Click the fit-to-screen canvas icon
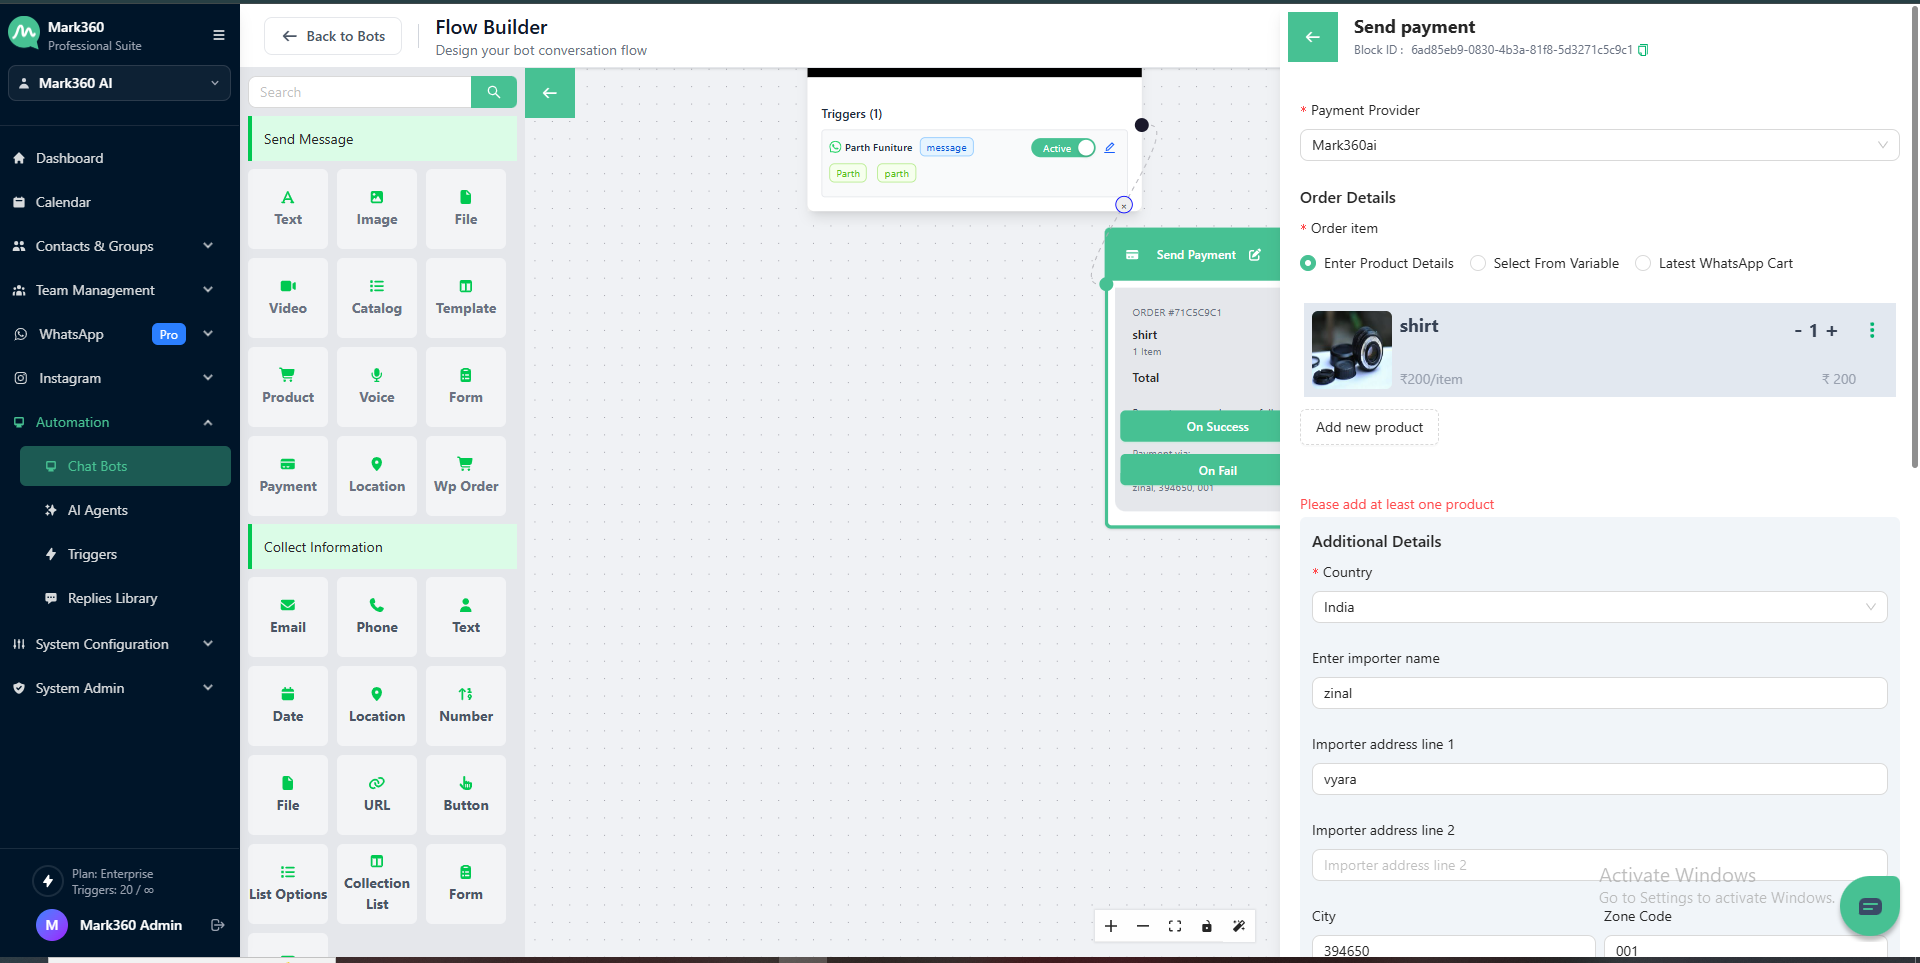Image resolution: width=1920 pixels, height=963 pixels. (1175, 926)
